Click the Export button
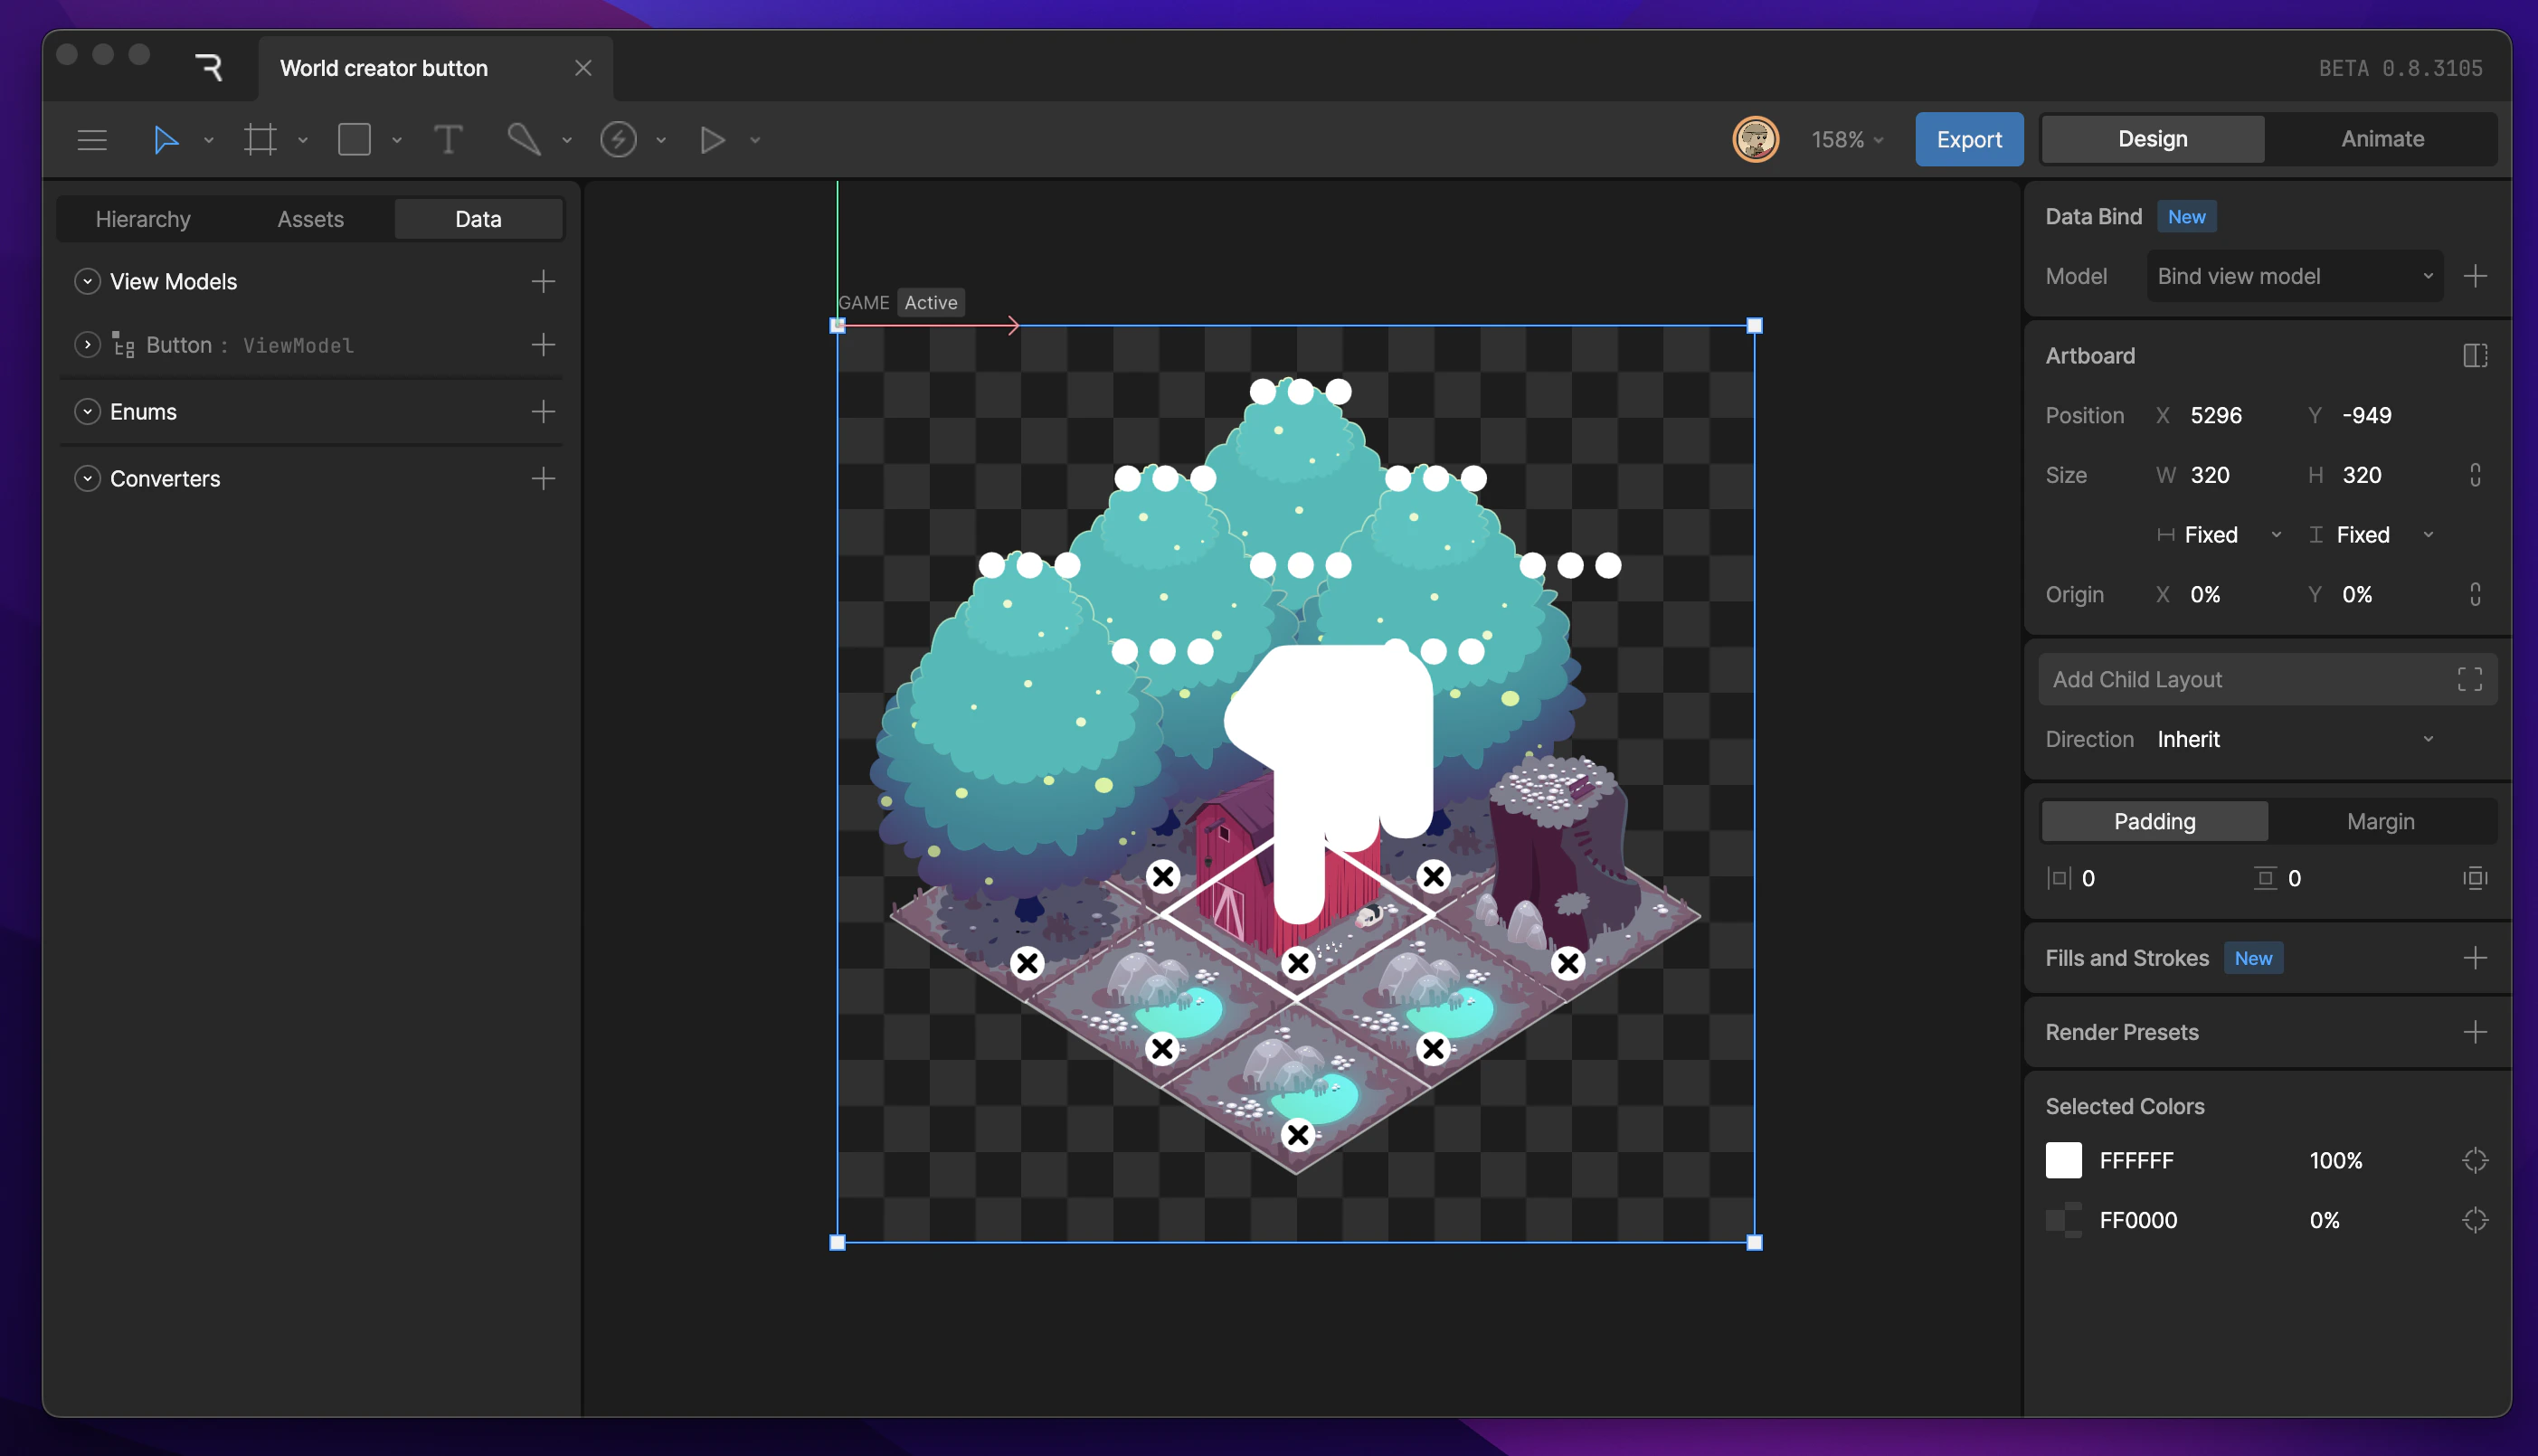This screenshot has width=2538, height=1456. [x=1968, y=139]
